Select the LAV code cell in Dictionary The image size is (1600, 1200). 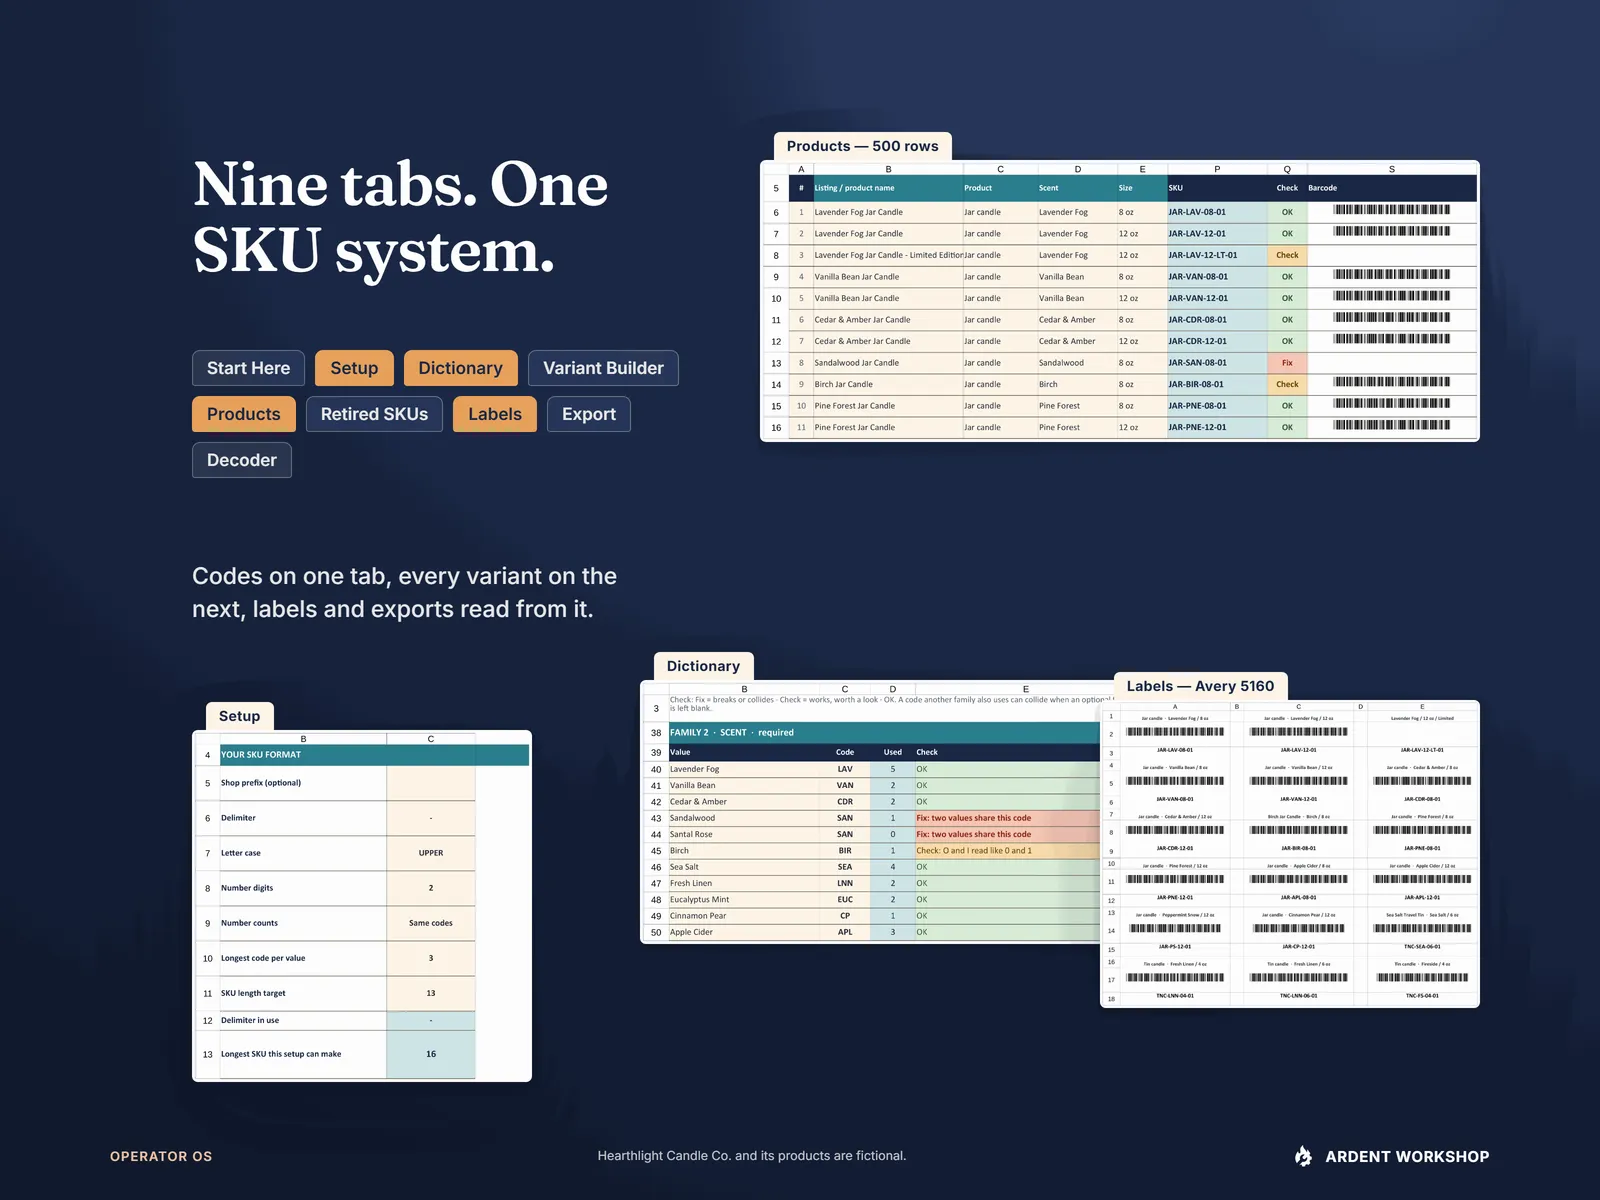coord(845,769)
